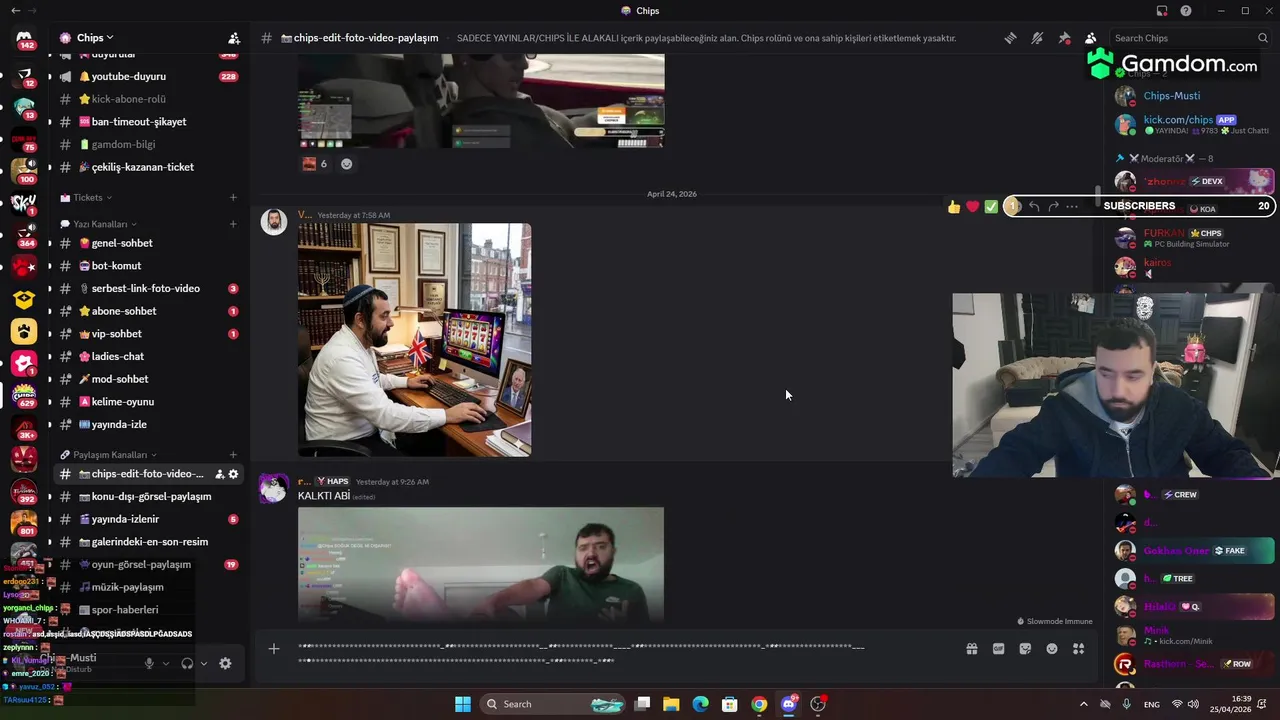Open kick.com/chips app member

[x=1190, y=125]
